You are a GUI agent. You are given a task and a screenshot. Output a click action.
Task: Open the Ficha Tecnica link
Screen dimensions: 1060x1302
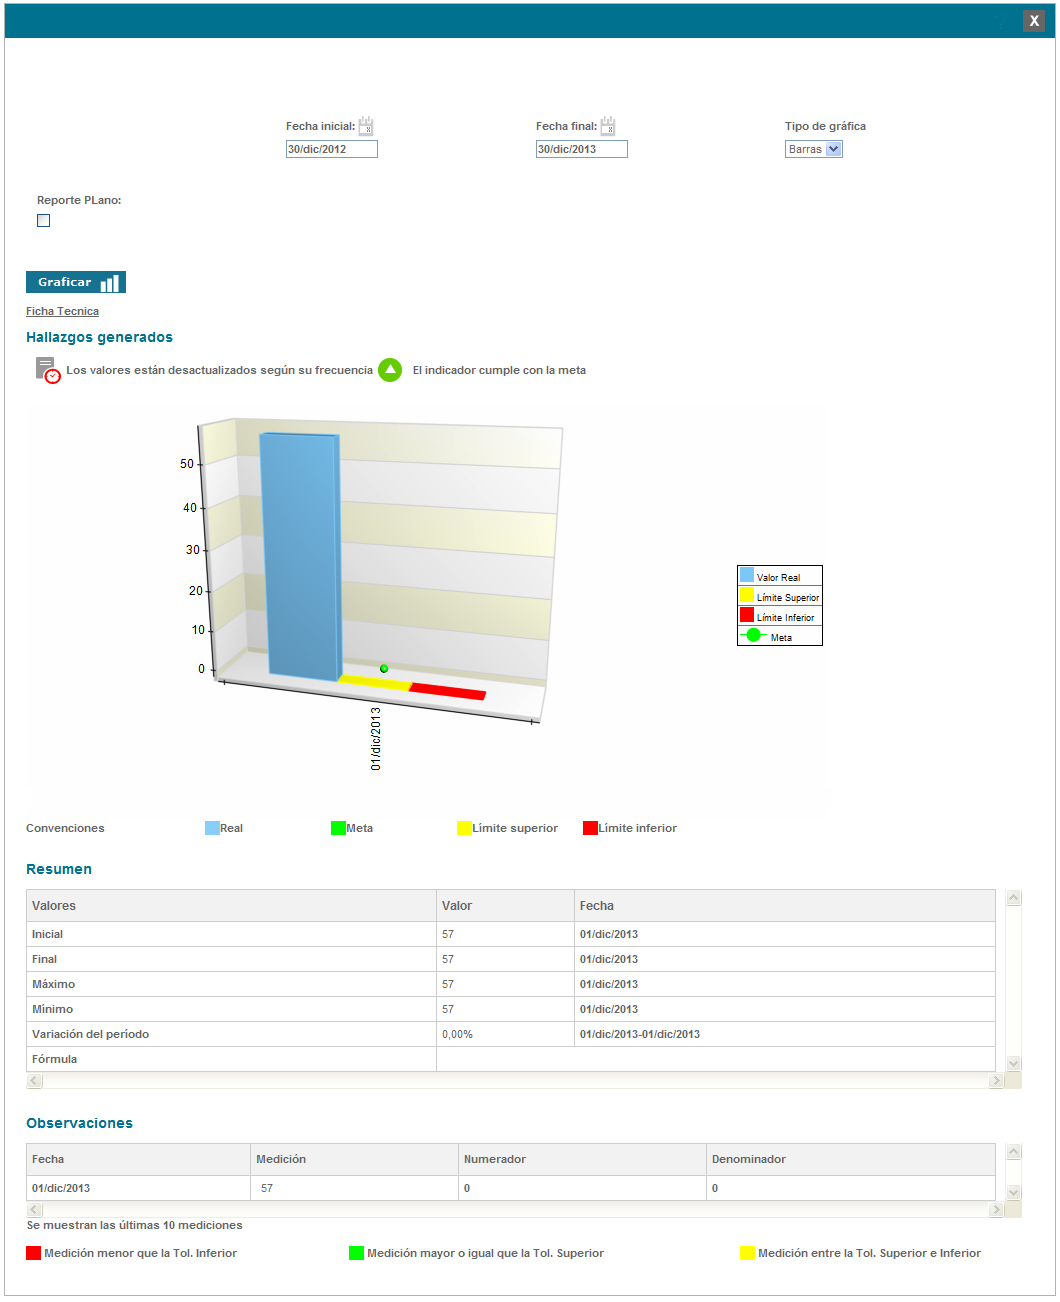tap(62, 311)
